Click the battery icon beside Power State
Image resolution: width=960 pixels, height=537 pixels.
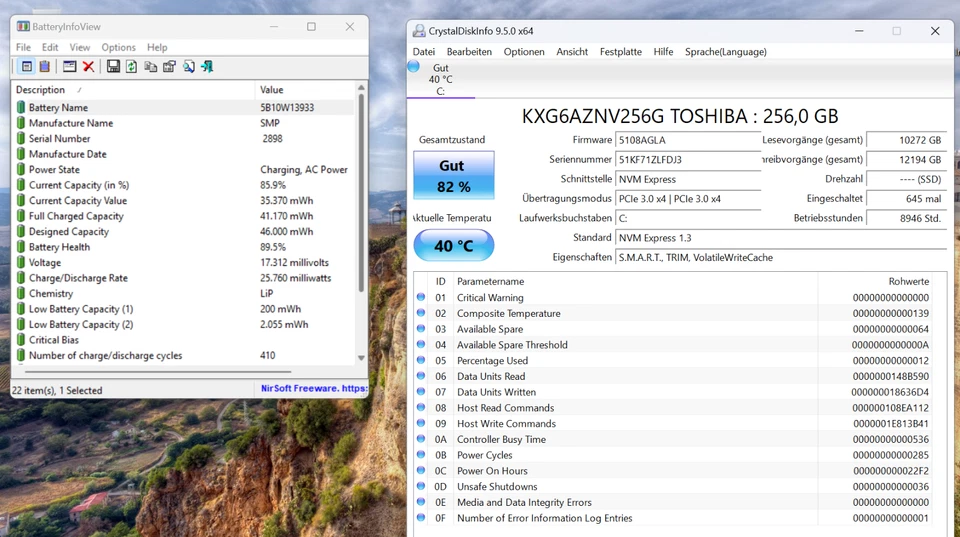point(21,170)
